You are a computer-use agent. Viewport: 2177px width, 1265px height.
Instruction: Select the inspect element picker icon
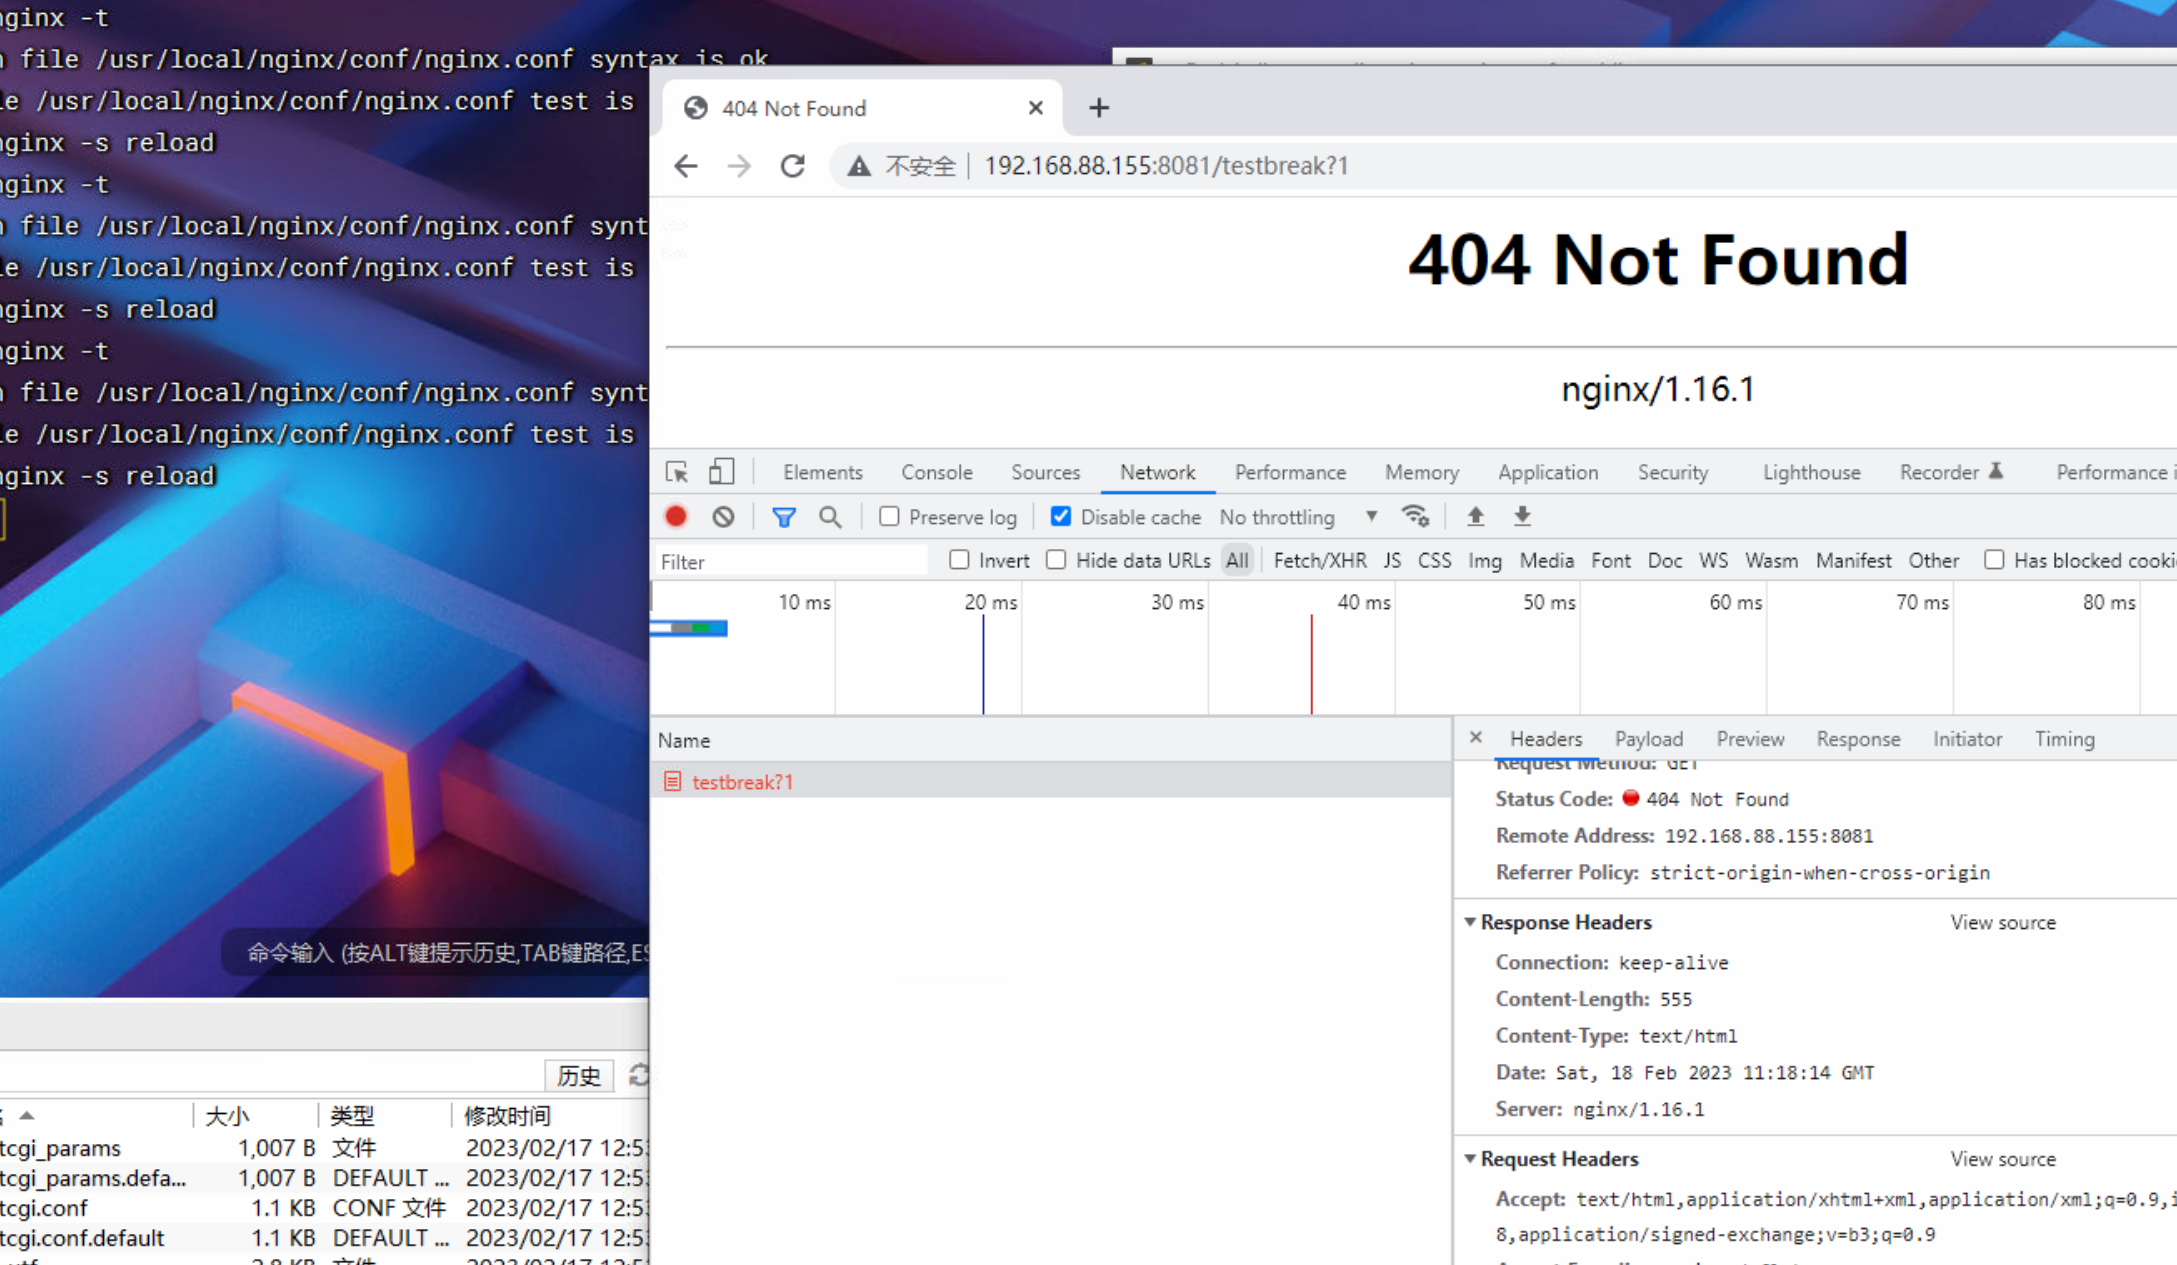click(677, 472)
